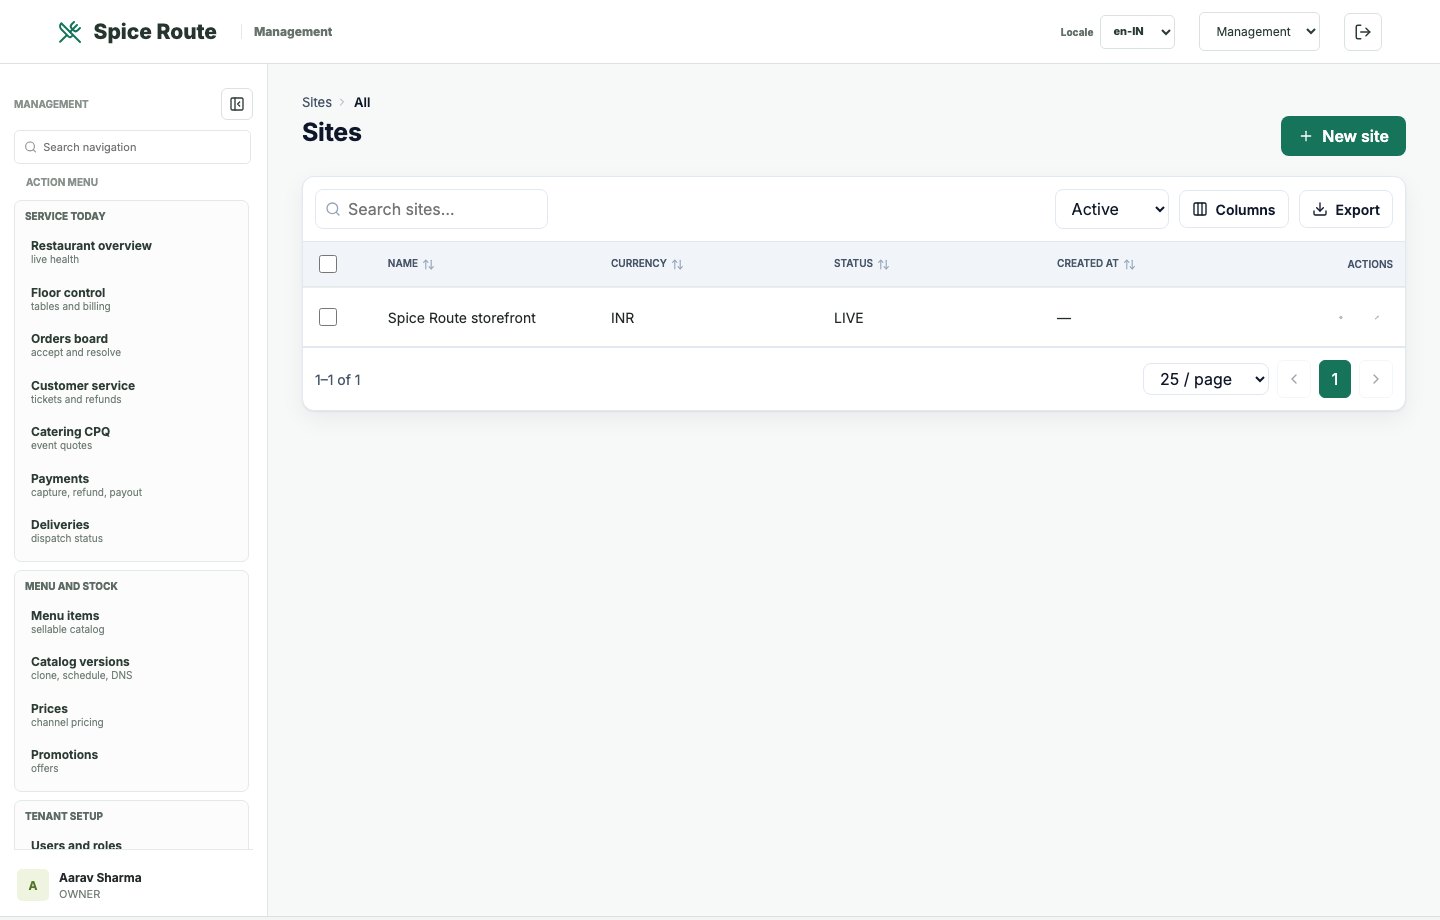Click the Search sites input

tap(431, 209)
